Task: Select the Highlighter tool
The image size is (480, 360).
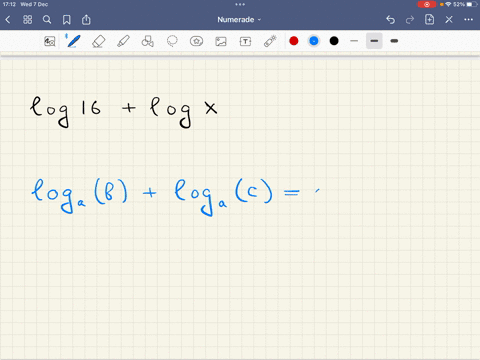Action: click(123, 41)
